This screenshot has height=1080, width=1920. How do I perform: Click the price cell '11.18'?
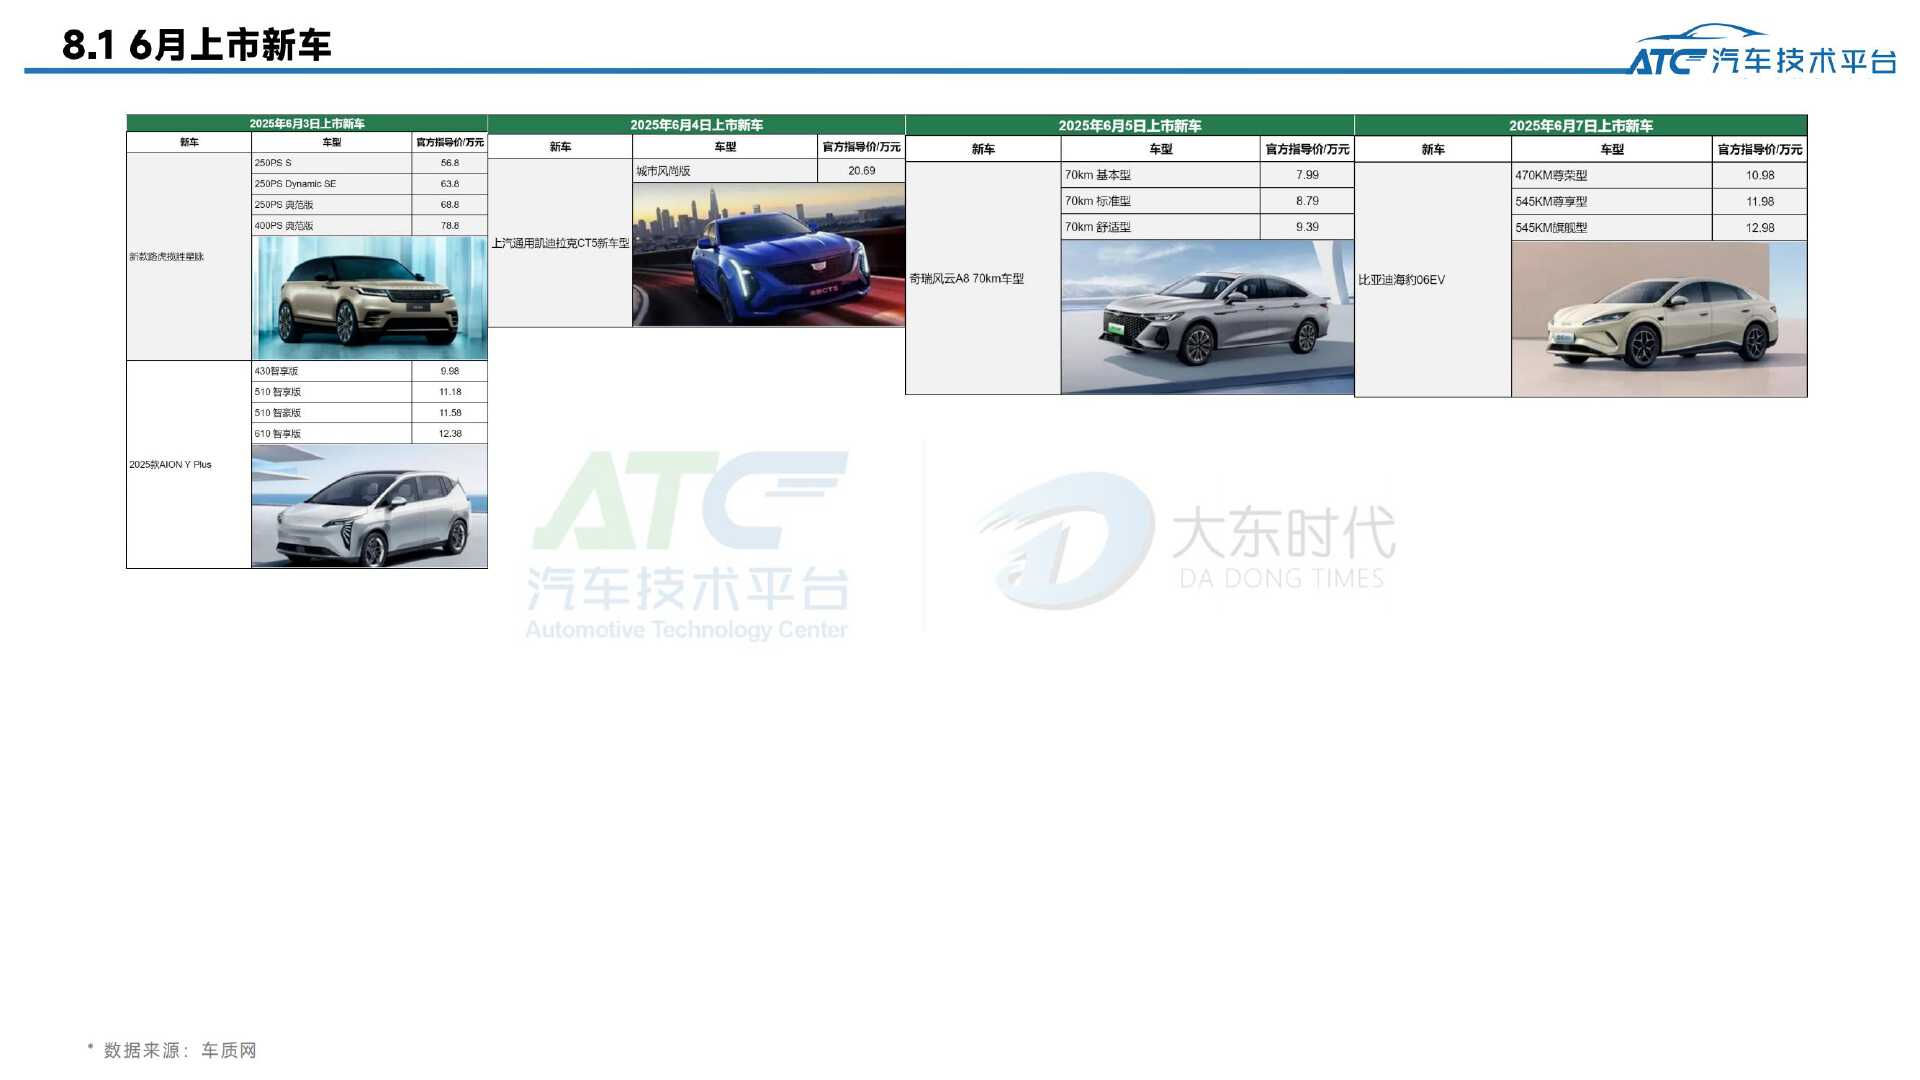click(450, 392)
